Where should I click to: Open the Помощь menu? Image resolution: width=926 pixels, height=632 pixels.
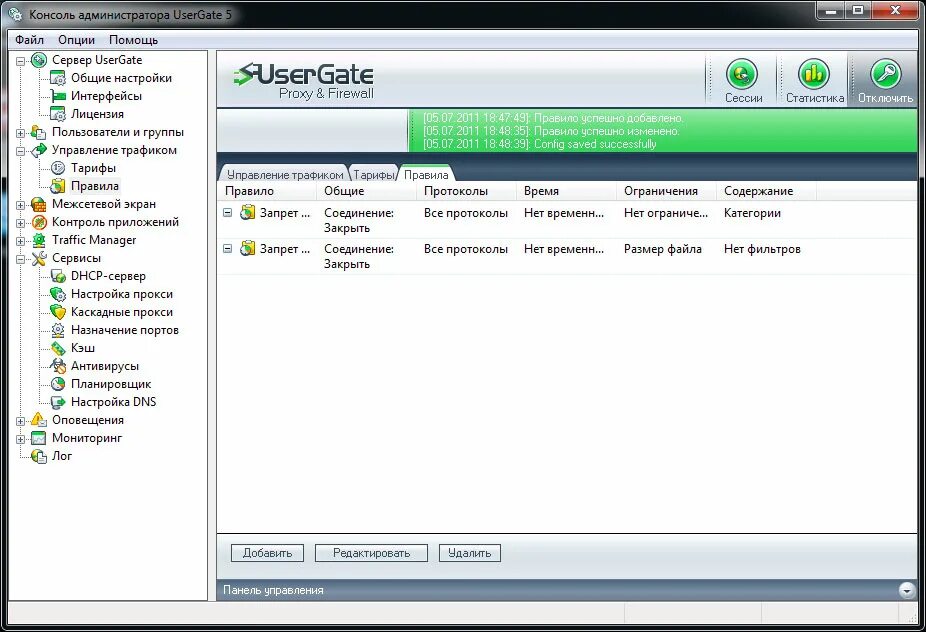tap(133, 40)
